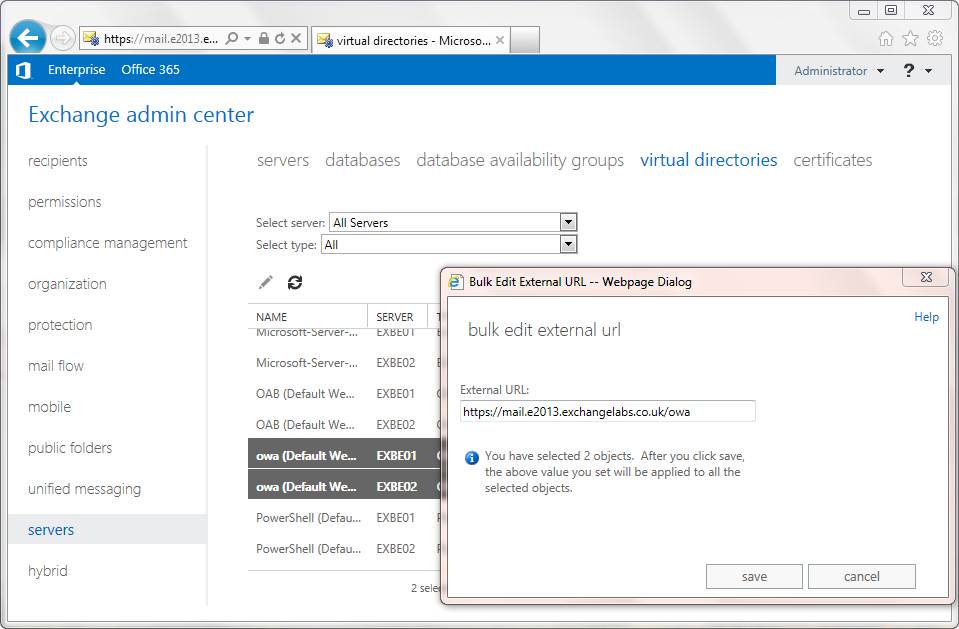Image resolution: width=959 pixels, height=629 pixels.
Task: Click the save button in dialog
Action: [x=754, y=576]
